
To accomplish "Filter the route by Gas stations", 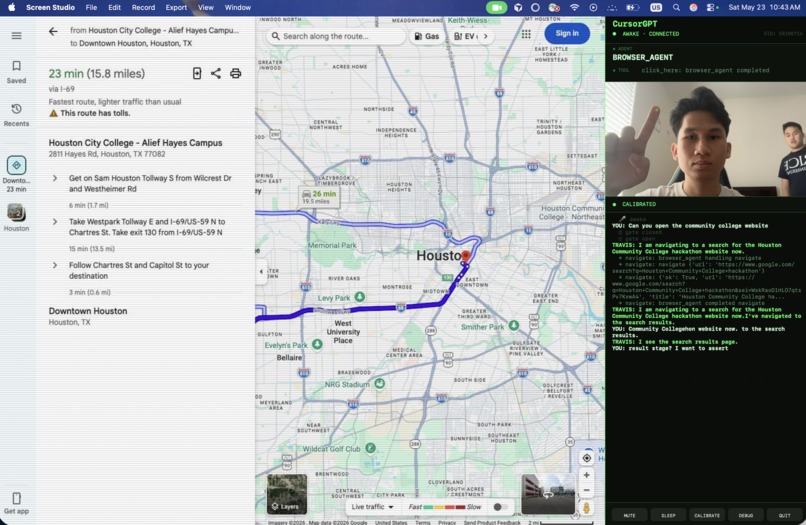I will coord(427,36).
